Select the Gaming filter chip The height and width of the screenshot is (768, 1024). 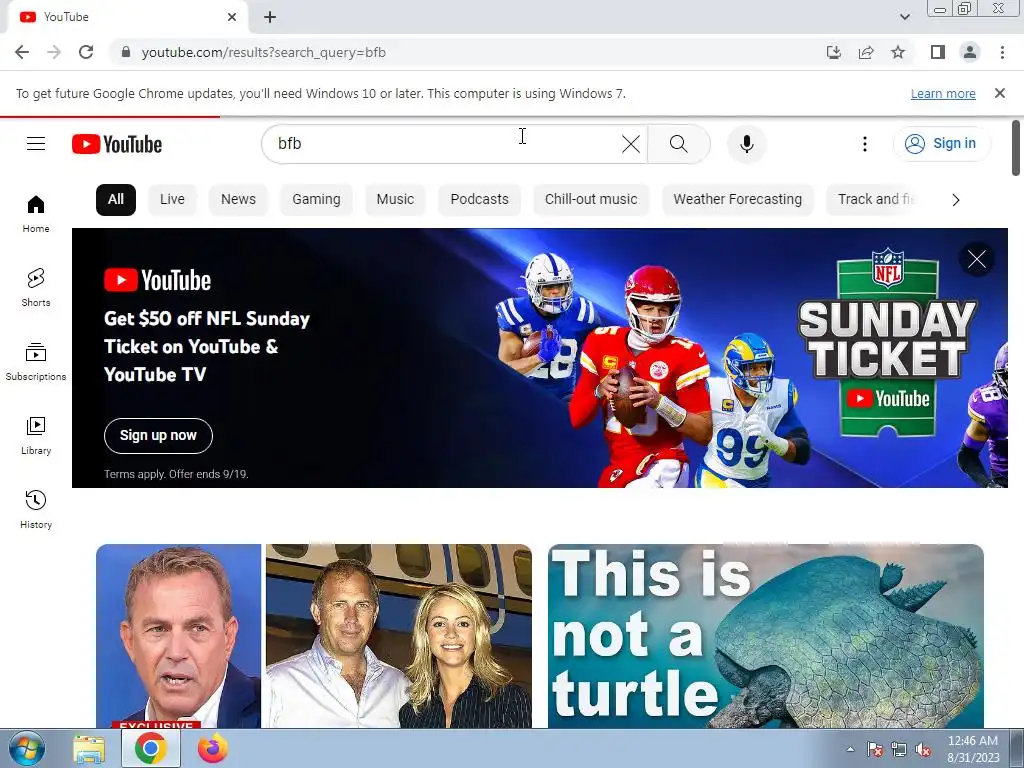tap(316, 199)
